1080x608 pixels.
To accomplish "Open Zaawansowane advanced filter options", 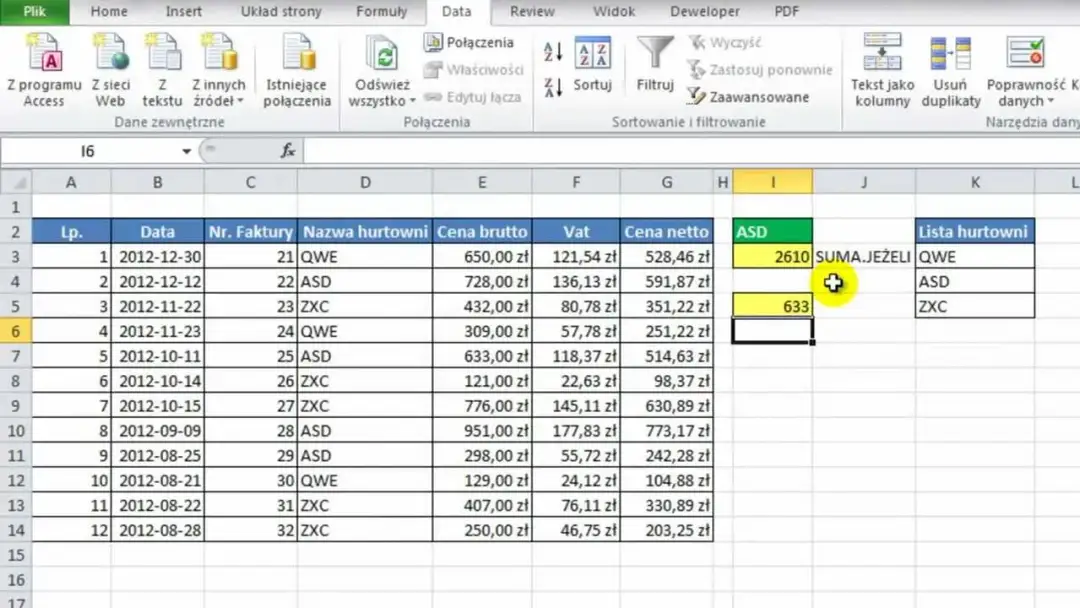I will [748, 97].
